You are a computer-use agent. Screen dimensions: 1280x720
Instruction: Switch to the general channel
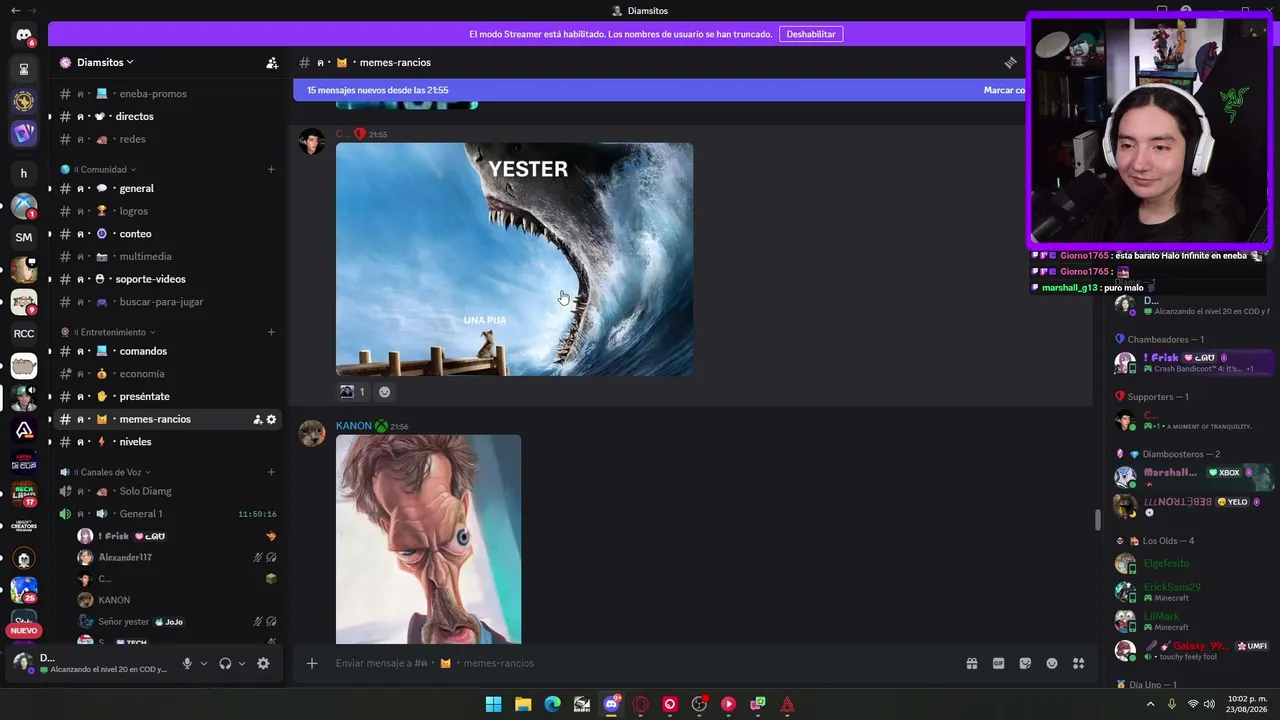point(168,188)
